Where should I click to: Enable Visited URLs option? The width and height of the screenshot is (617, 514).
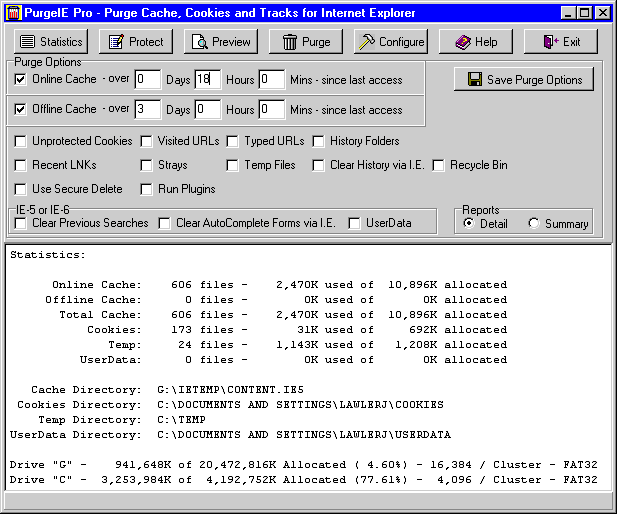(x=146, y=141)
